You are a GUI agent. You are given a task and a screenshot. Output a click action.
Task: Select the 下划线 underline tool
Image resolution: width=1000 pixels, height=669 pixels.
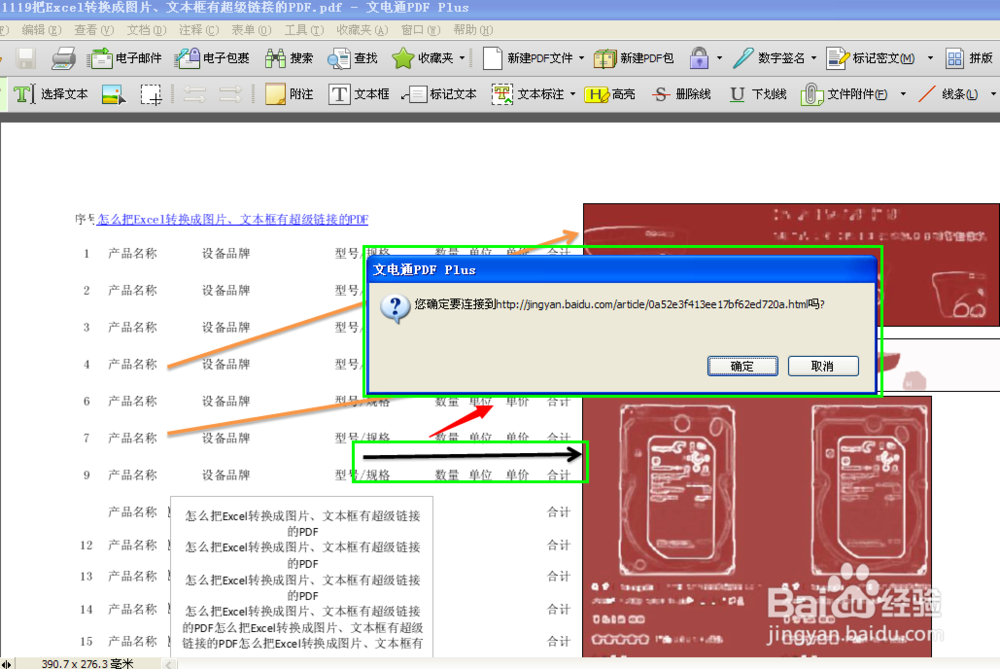click(x=758, y=94)
